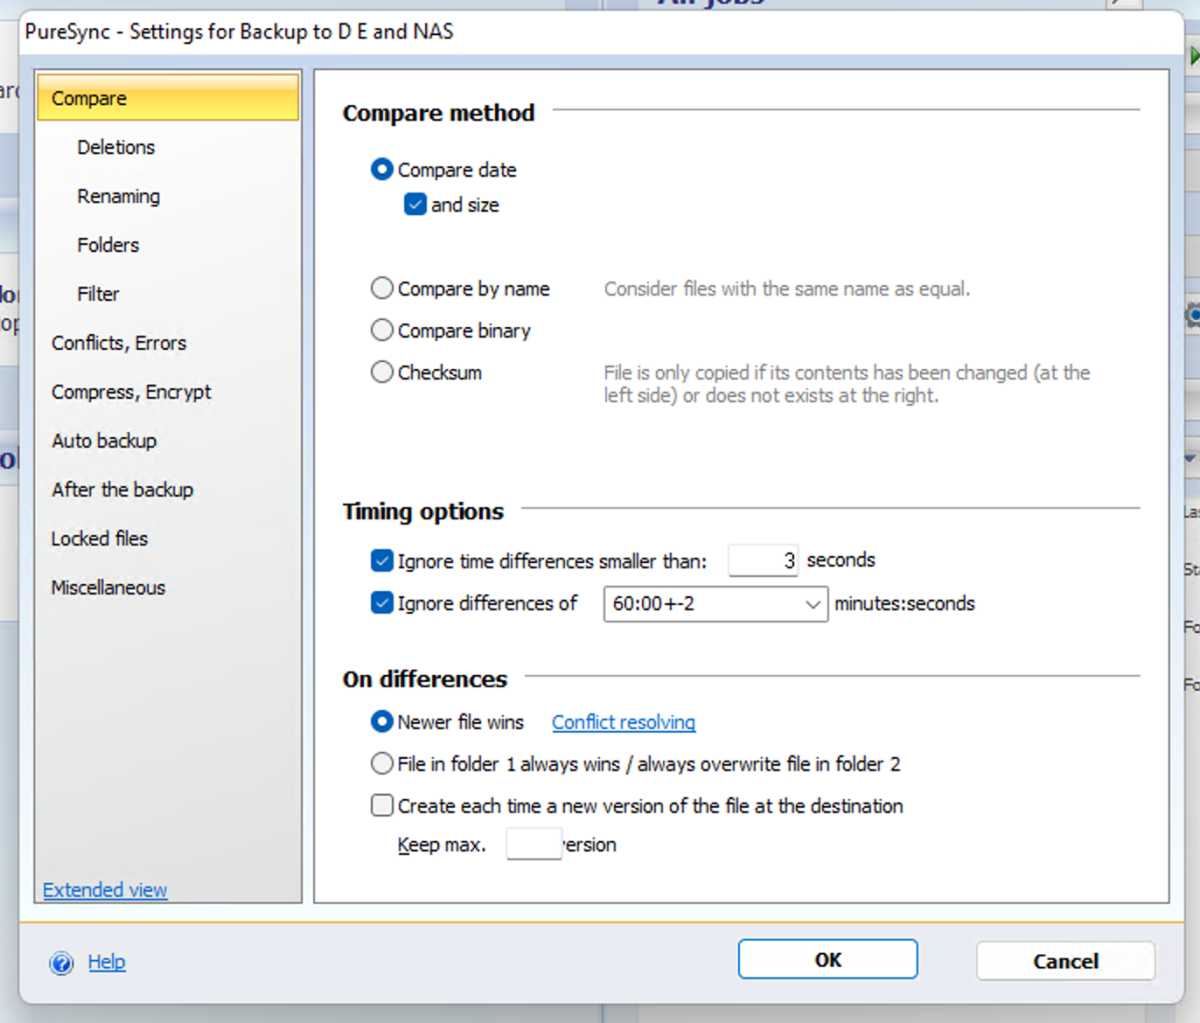
Task: Select Locked files in the sidebar
Action: pyautogui.click(x=99, y=539)
